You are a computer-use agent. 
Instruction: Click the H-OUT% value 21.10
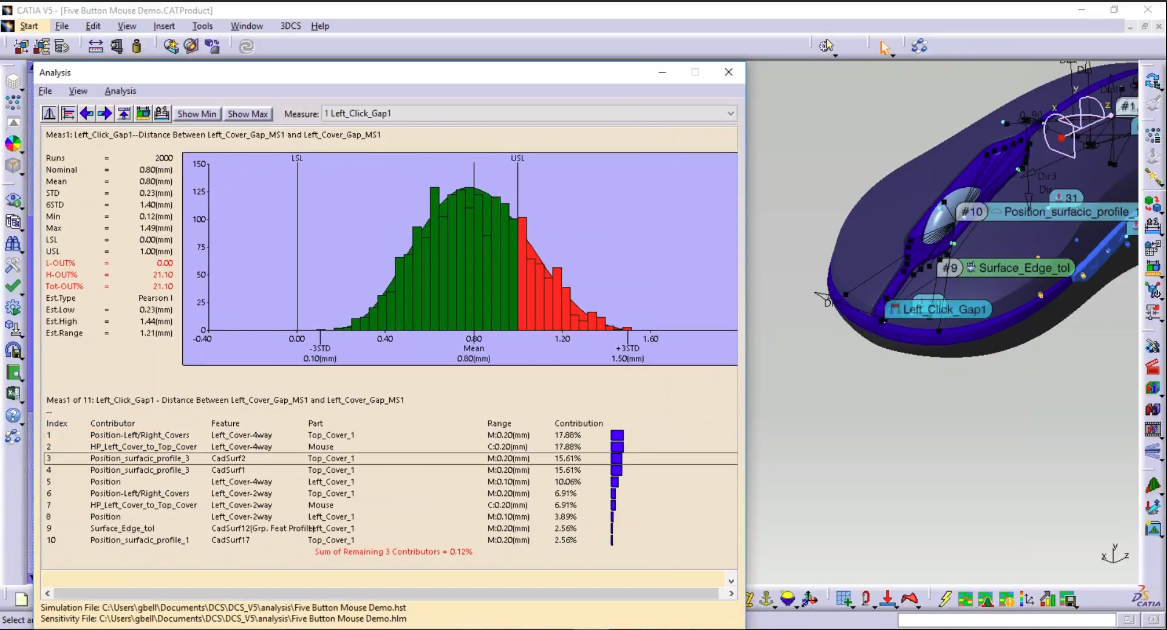[163, 275]
